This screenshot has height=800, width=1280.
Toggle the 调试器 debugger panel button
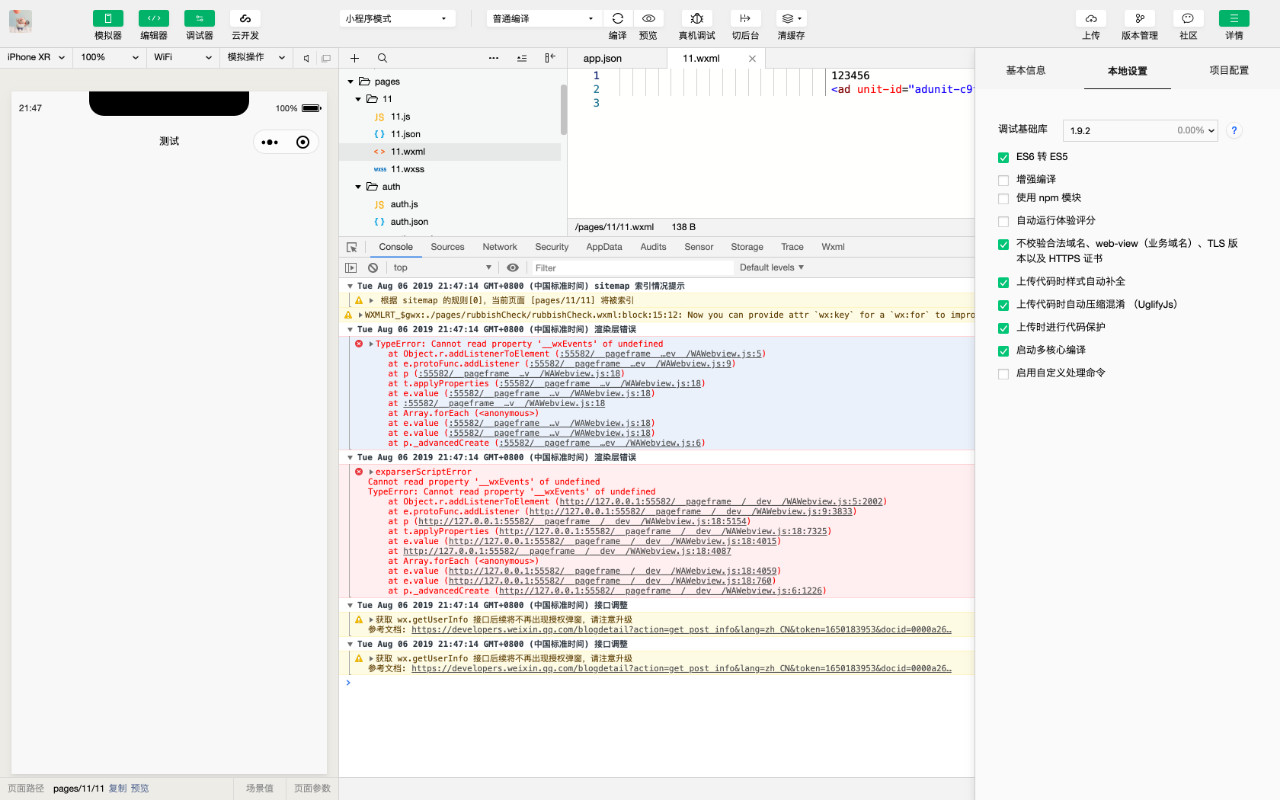199,18
